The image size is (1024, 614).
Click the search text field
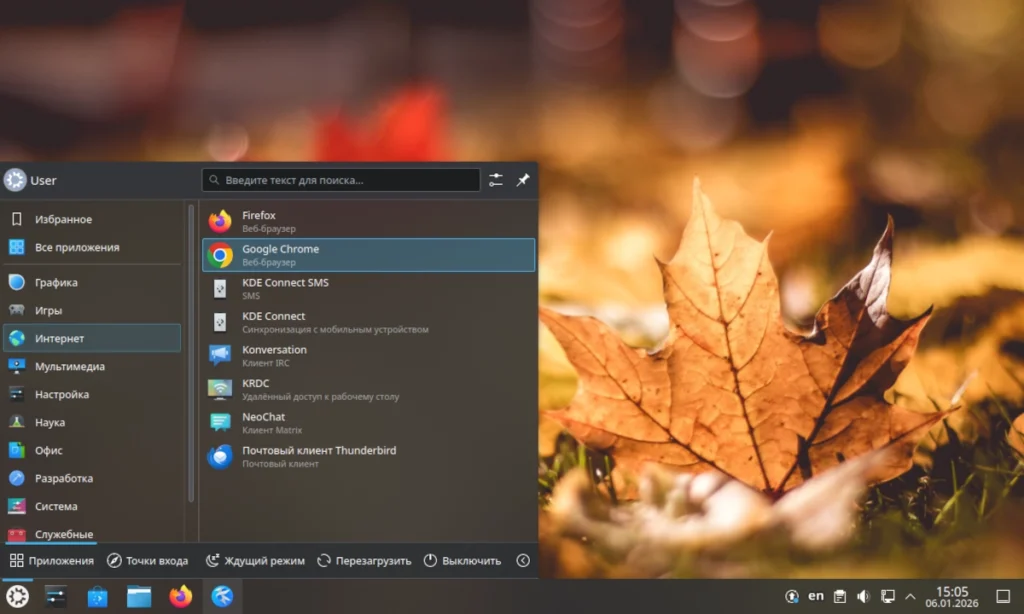(x=341, y=180)
